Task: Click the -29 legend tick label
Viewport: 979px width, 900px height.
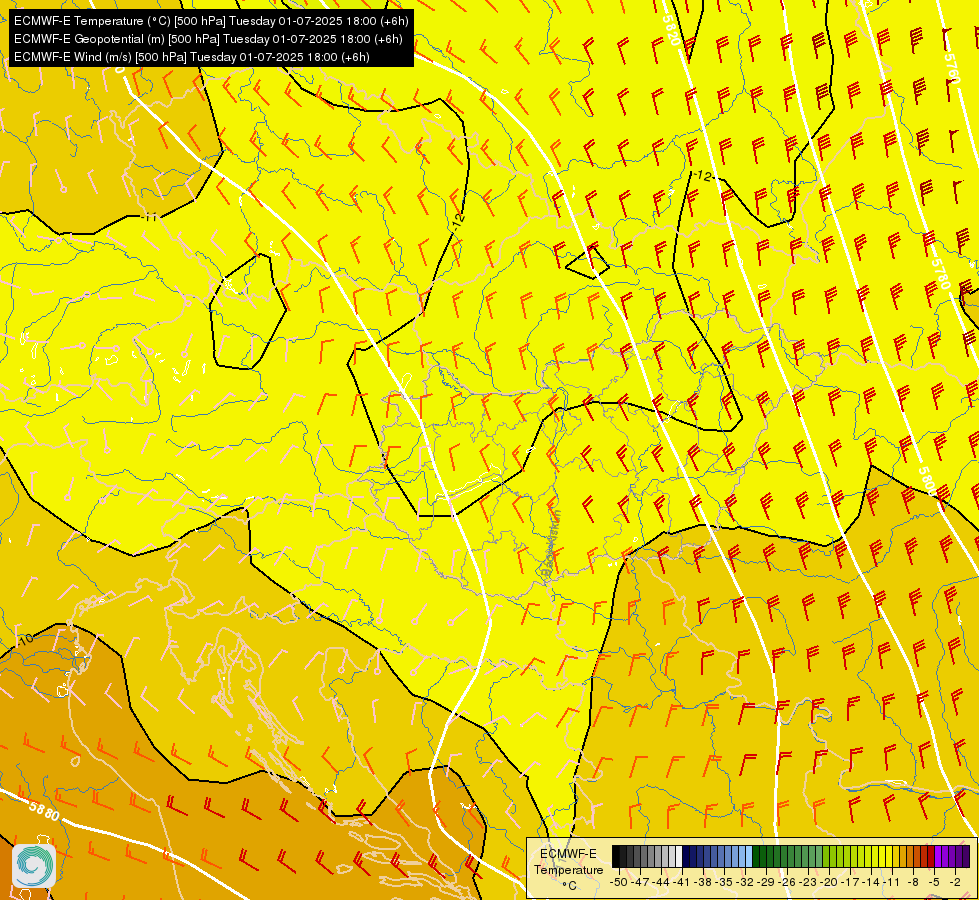Action: pyautogui.click(x=766, y=883)
